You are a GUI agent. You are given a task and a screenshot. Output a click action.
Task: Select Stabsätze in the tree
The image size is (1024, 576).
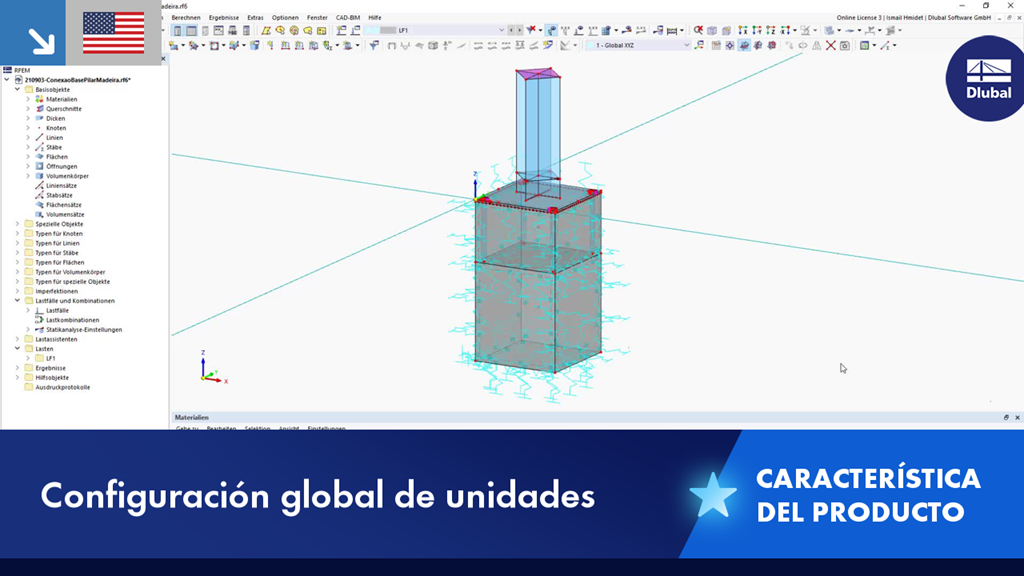pos(59,195)
